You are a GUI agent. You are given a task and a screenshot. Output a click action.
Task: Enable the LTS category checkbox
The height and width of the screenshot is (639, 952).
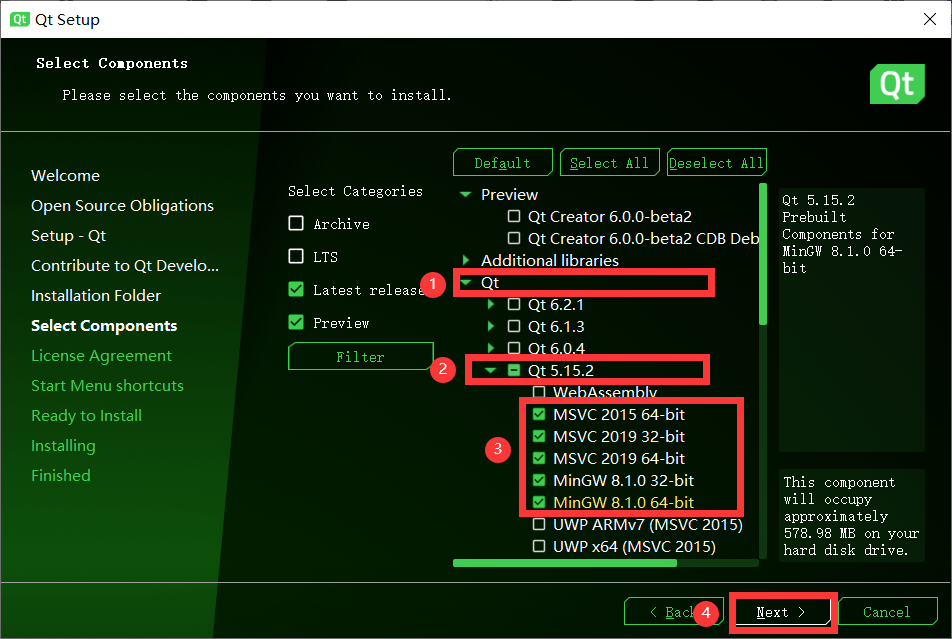pos(296,256)
